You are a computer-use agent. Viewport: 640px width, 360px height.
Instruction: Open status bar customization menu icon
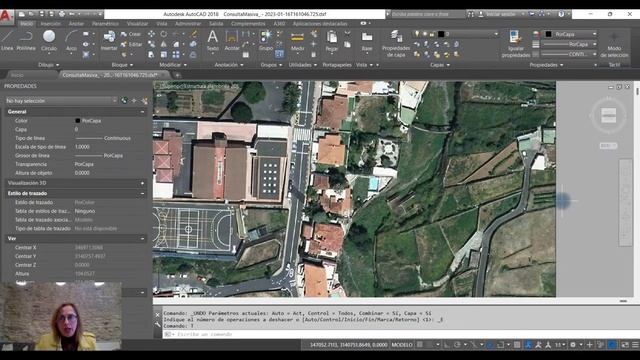point(635,345)
